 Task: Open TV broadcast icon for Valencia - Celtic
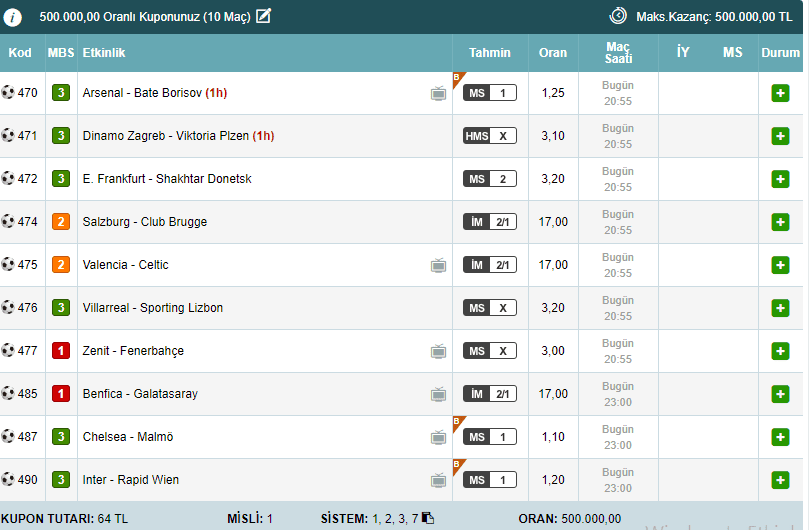point(439,265)
